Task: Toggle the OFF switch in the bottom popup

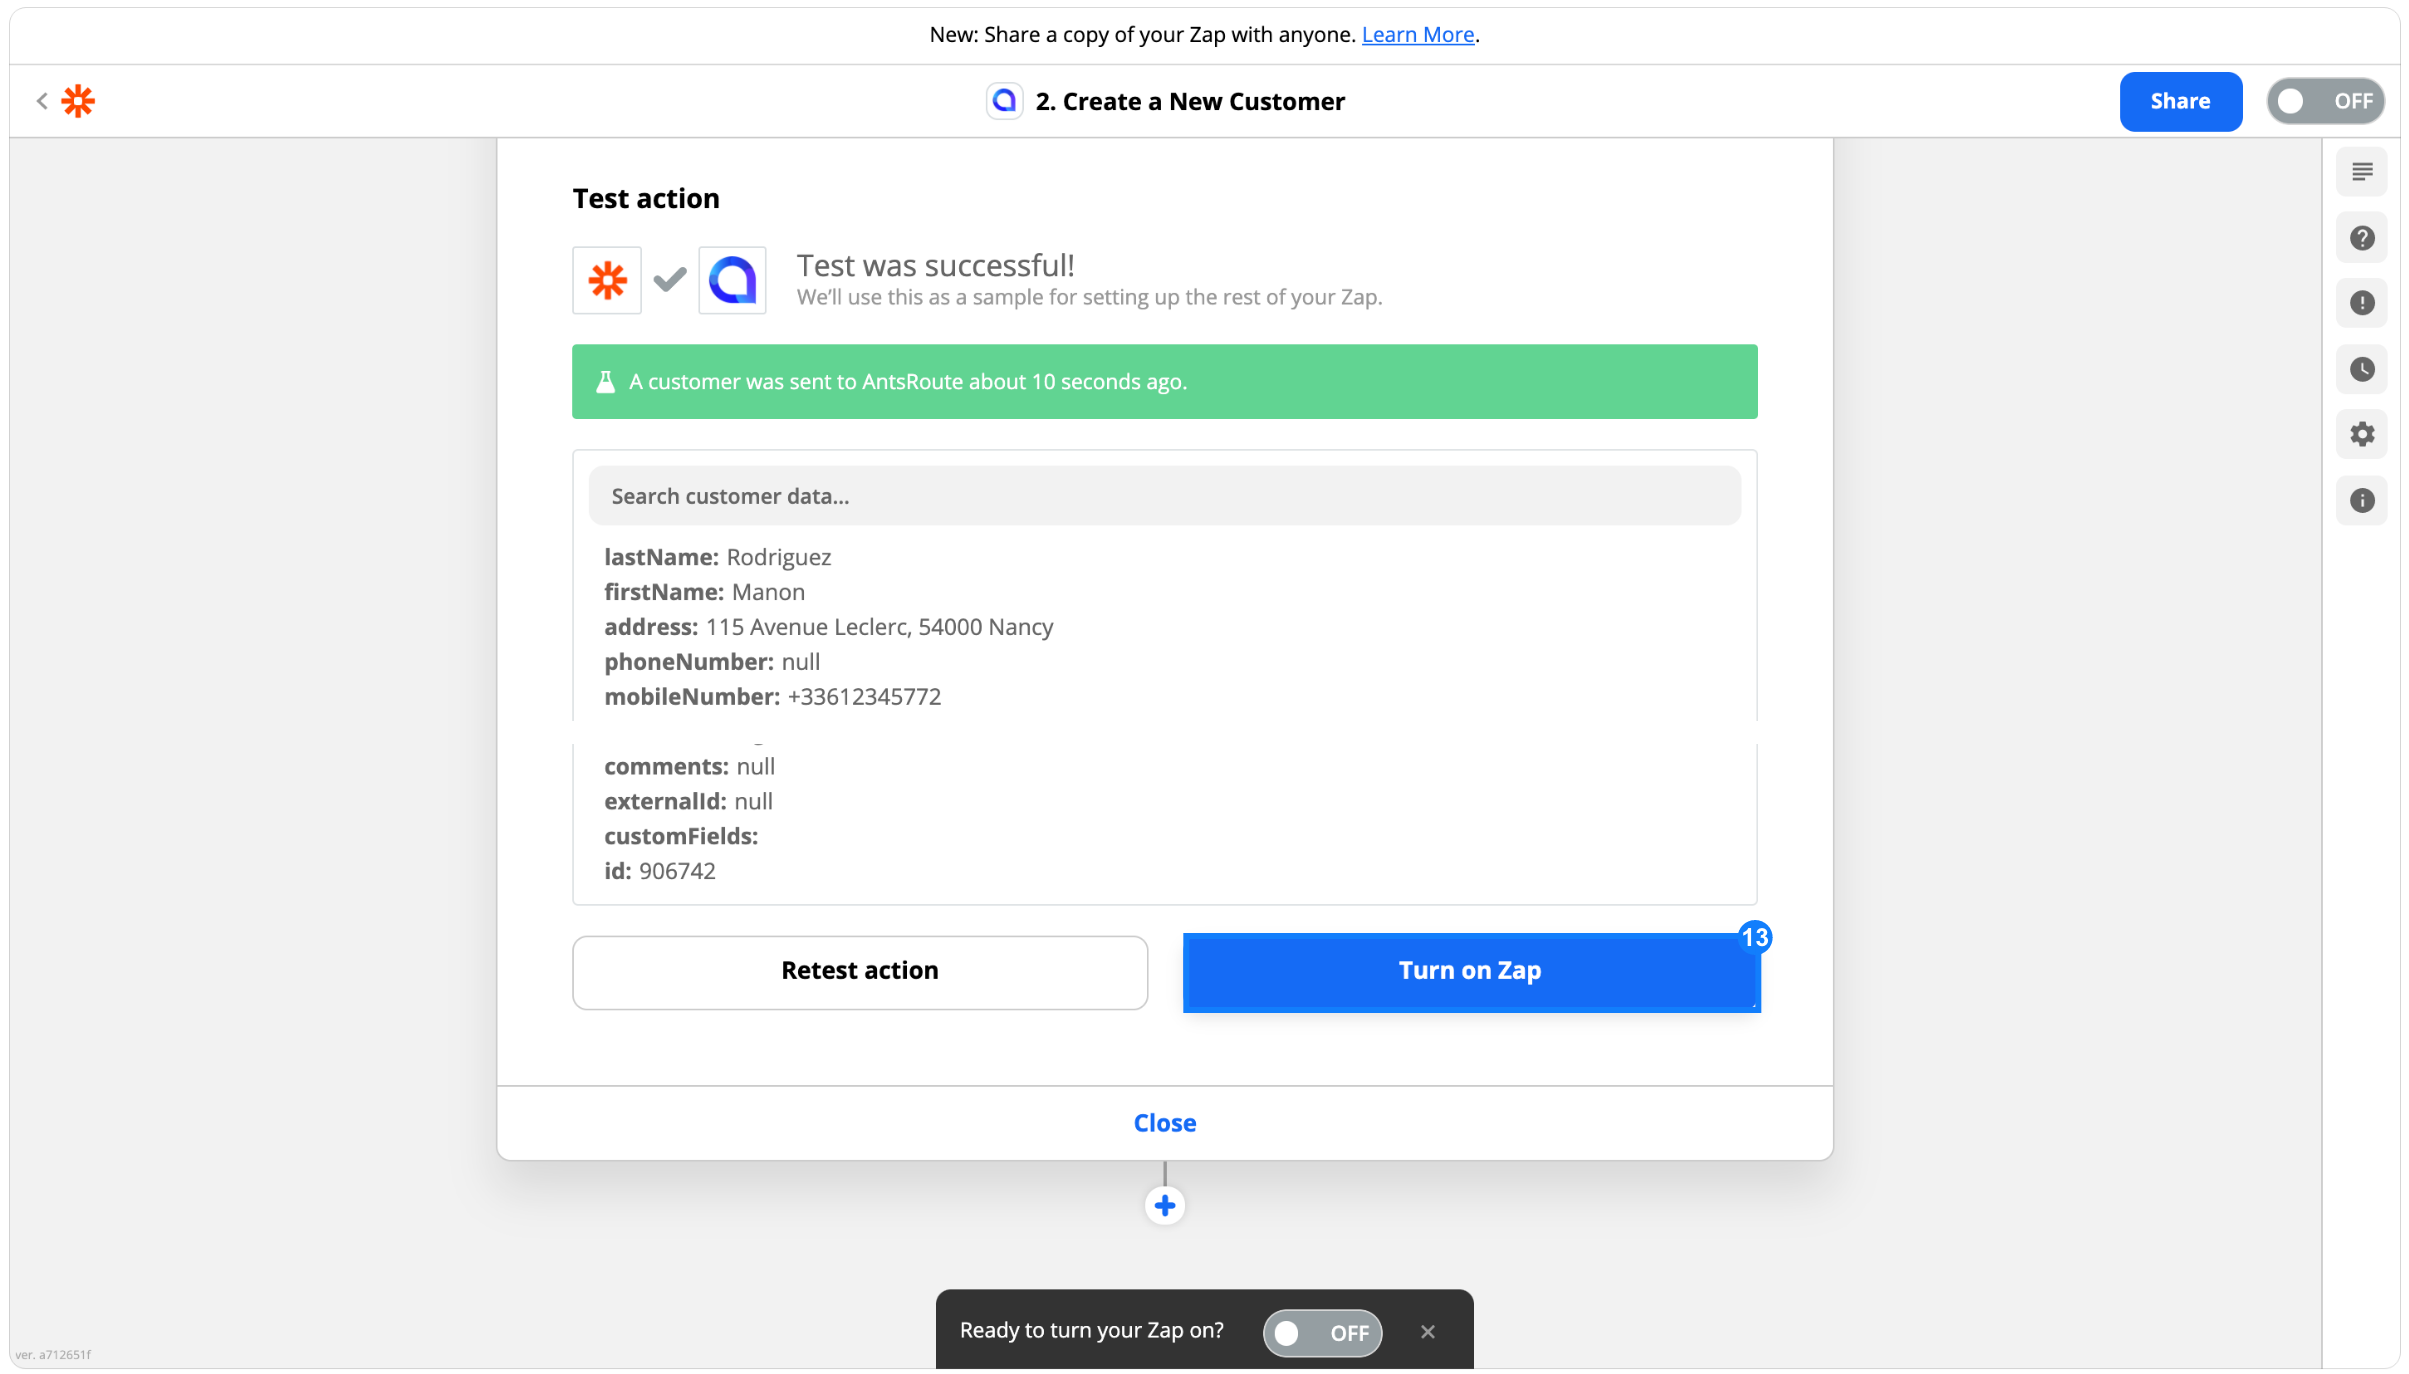Action: click(1322, 1332)
